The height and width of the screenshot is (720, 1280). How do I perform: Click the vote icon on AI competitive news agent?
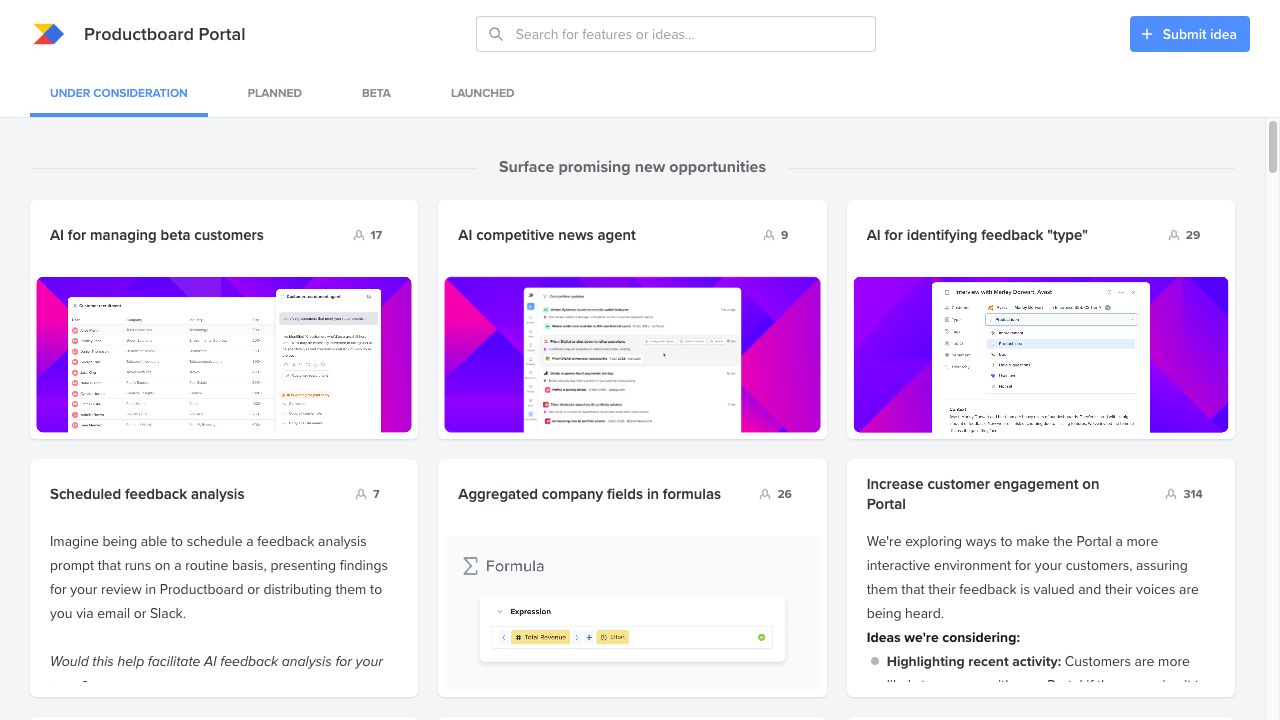(x=769, y=235)
